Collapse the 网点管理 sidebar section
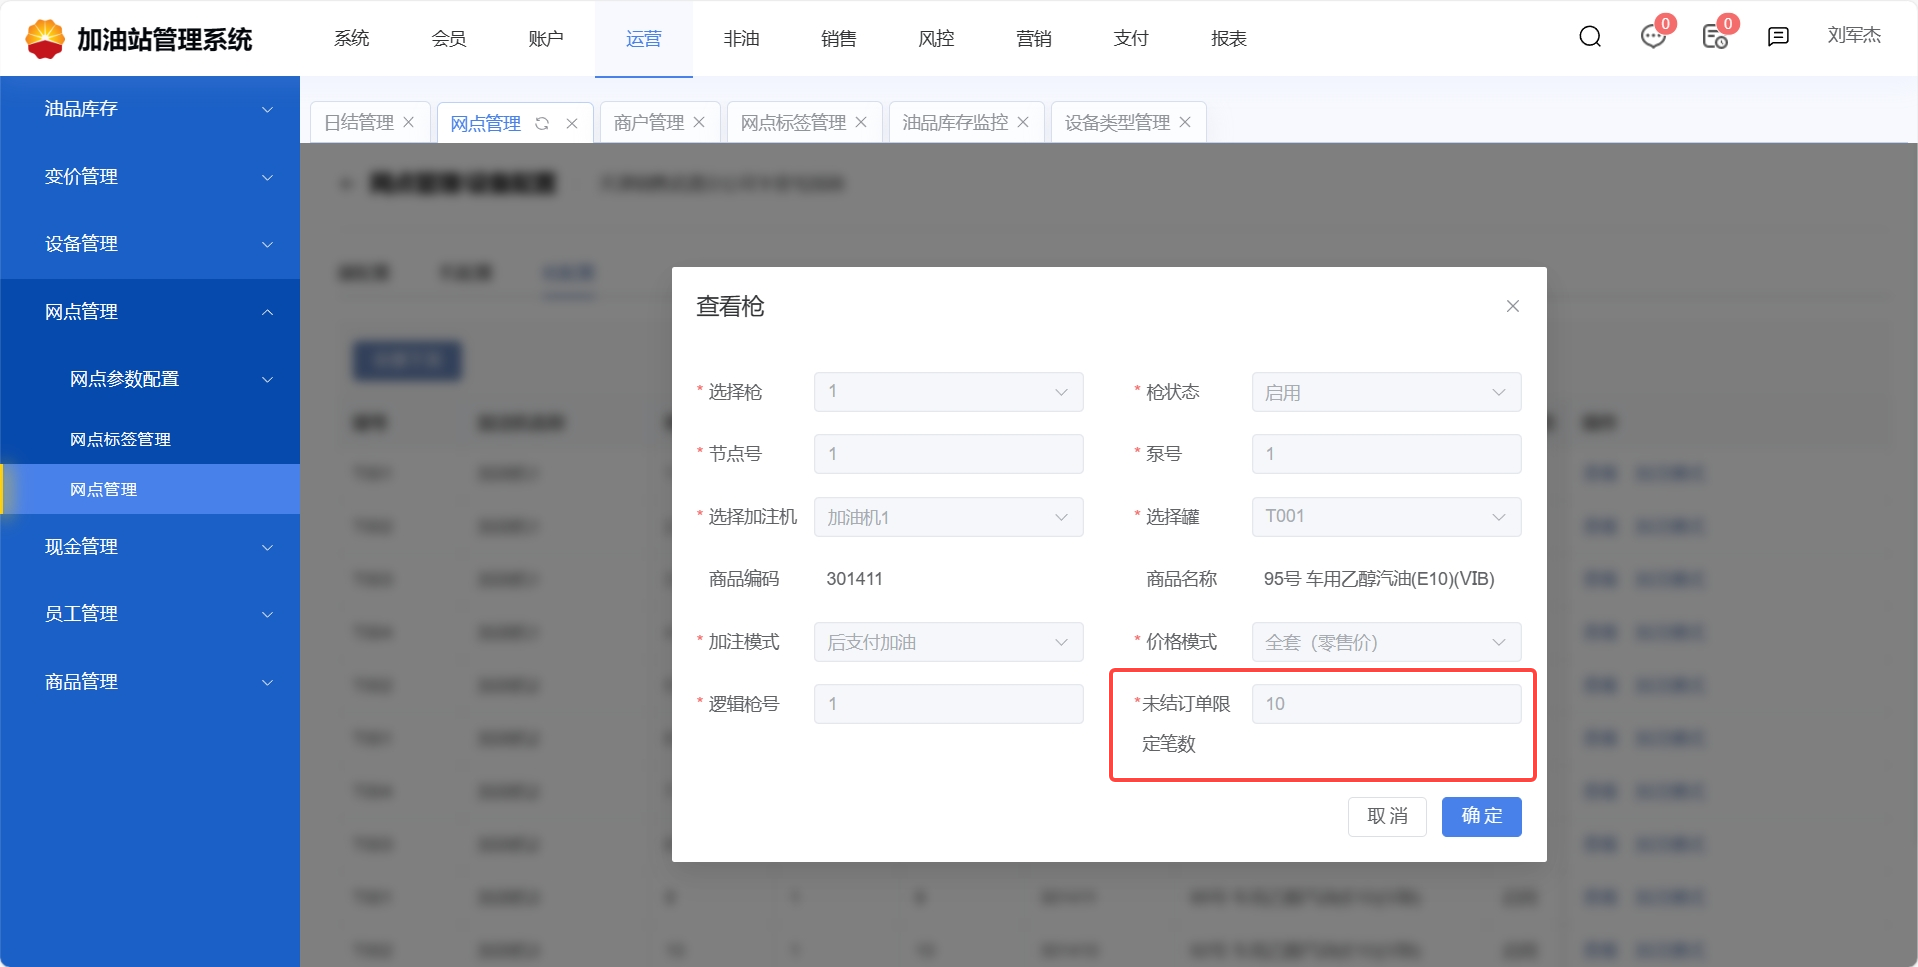 click(x=150, y=312)
